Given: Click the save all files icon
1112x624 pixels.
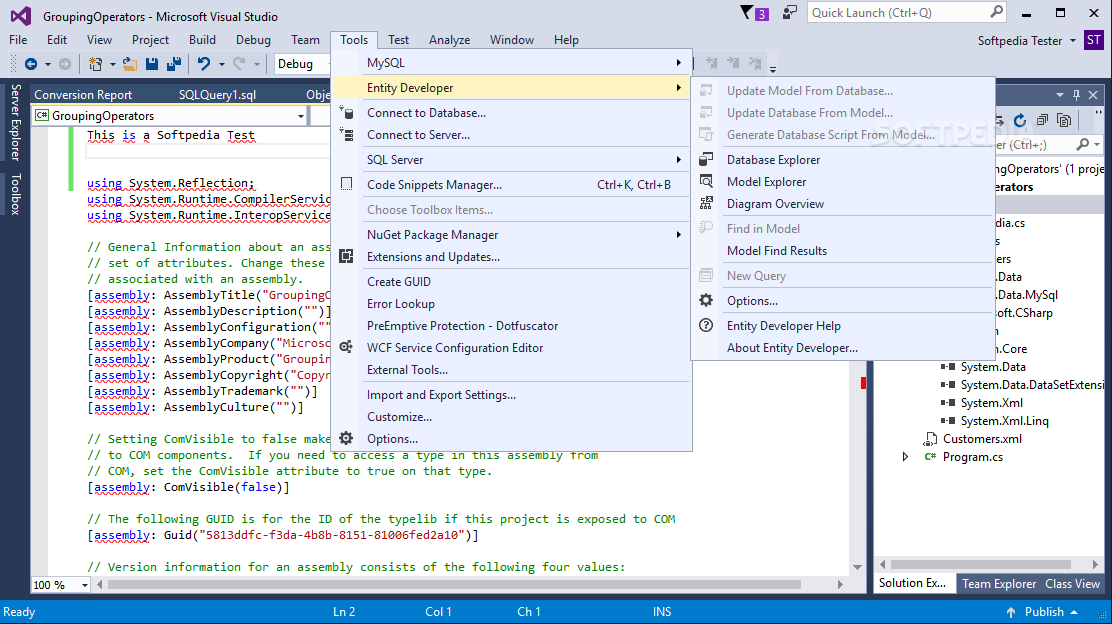Looking at the screenshot, I should coord(174,64).
